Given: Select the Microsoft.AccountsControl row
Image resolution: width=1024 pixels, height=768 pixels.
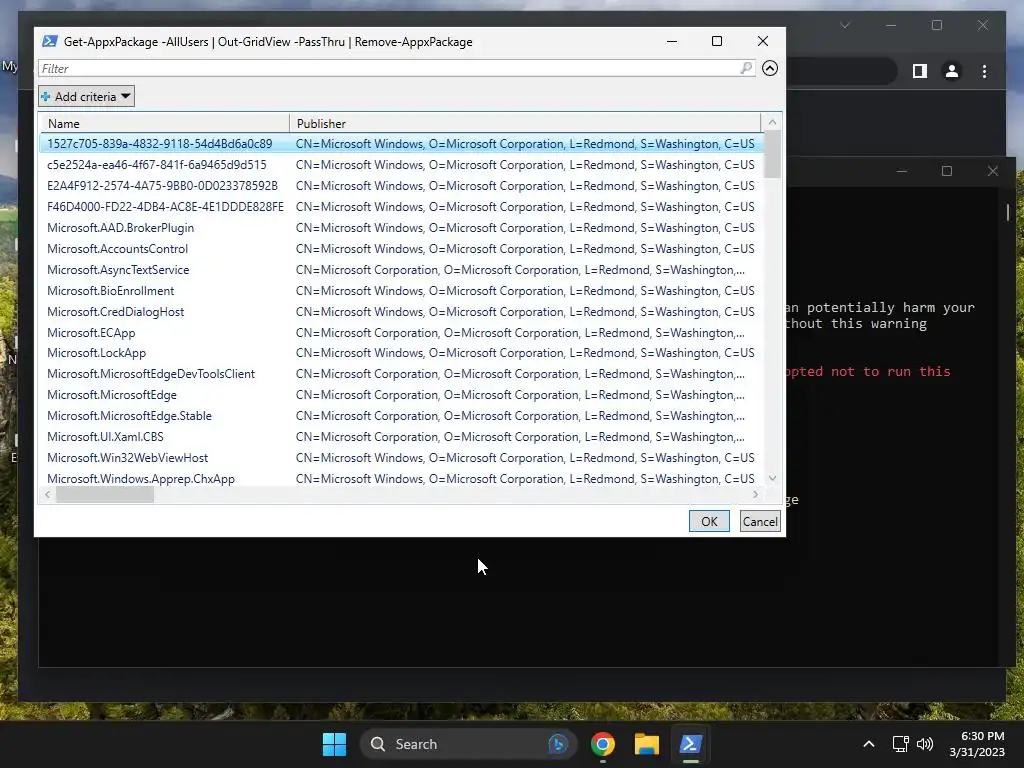Looking at the screenshot, I should click(x=401, y=249).
